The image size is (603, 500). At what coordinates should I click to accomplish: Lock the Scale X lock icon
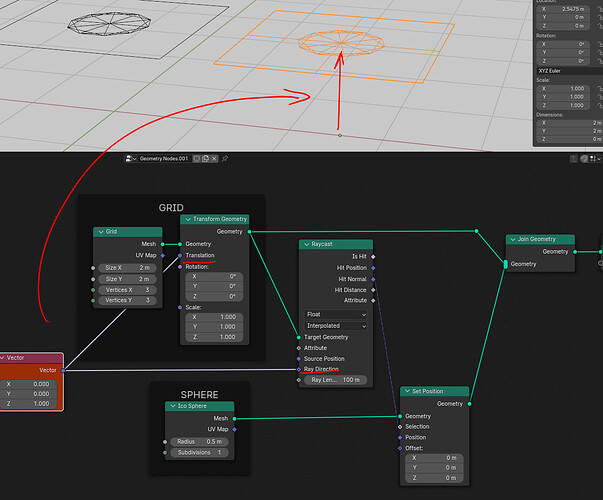(600, 88)
